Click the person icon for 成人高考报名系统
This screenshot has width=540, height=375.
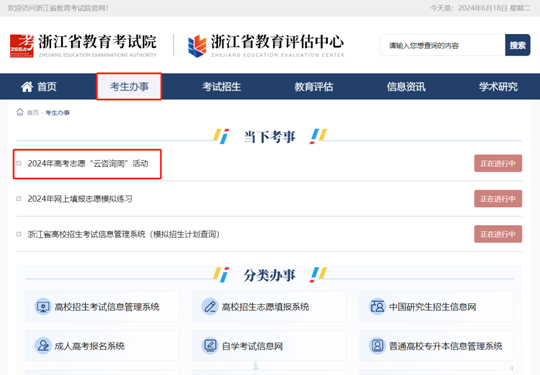coord(43,345)
